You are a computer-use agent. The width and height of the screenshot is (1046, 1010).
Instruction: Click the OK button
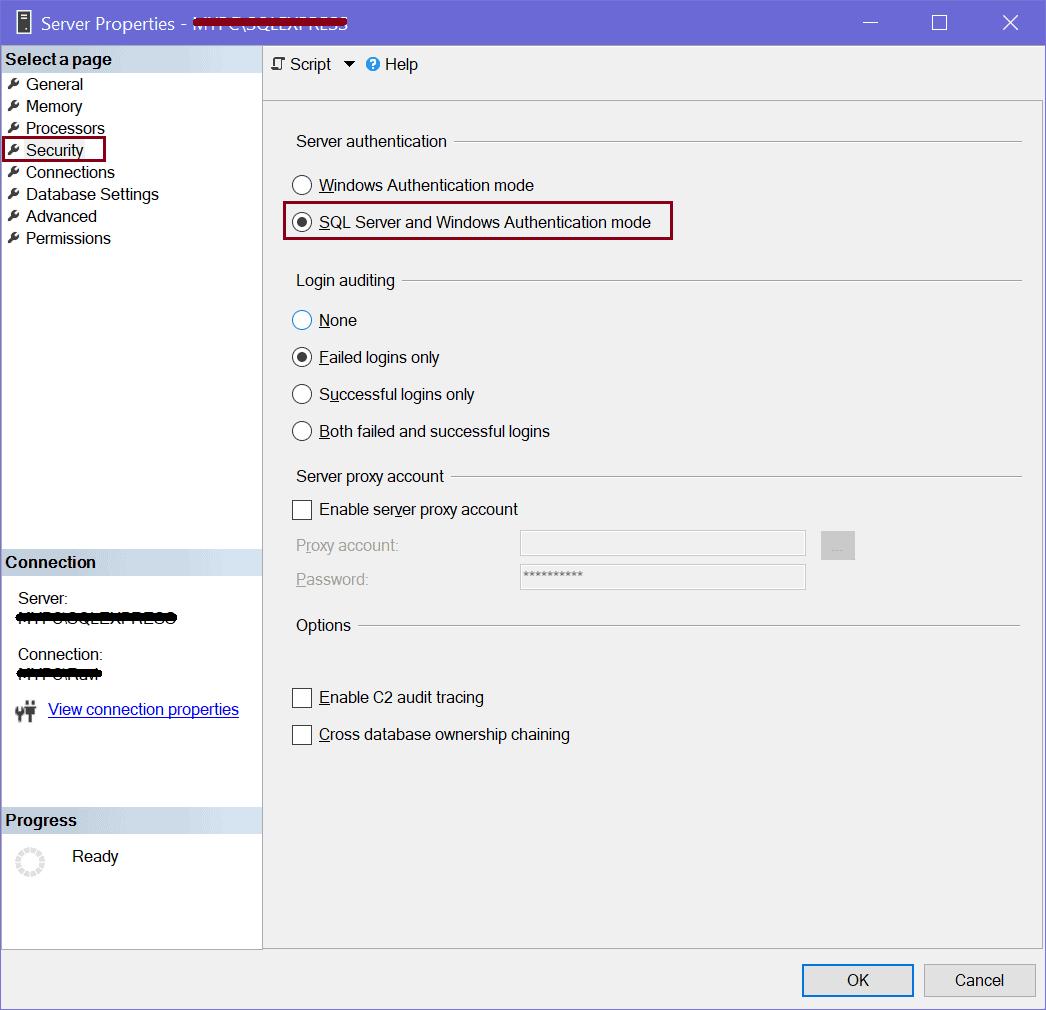pos(857,980)
